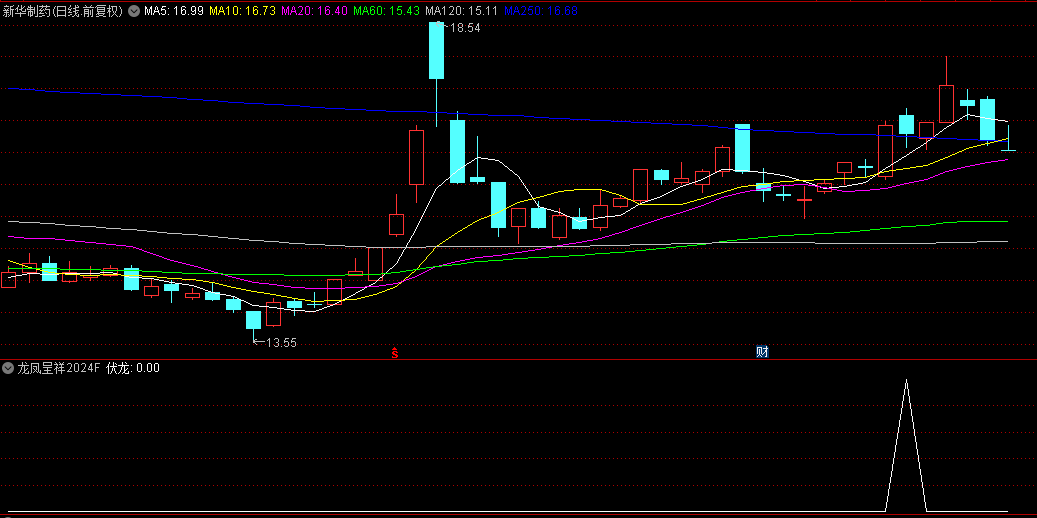Select the 龙凤呈祥2024F indicator name
Viewport: 1037px width, 518px height.
59,368
